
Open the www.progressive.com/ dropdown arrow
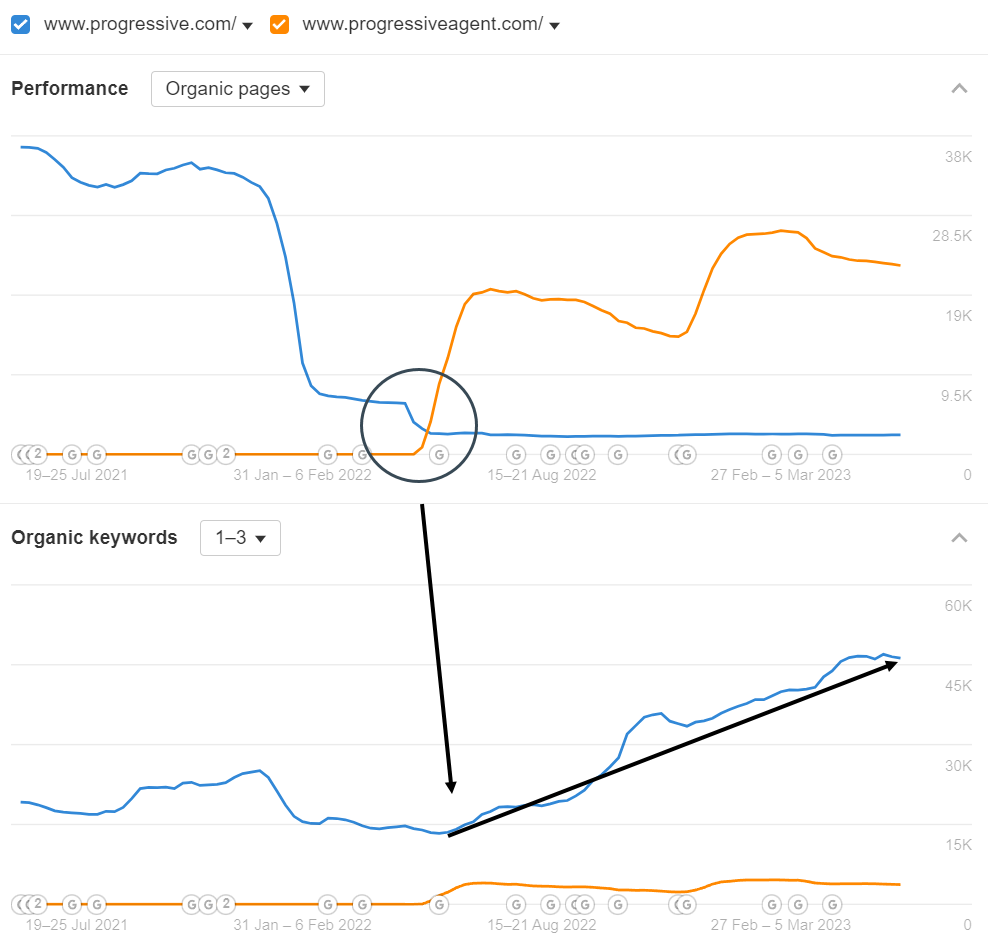tap(248, 26)
